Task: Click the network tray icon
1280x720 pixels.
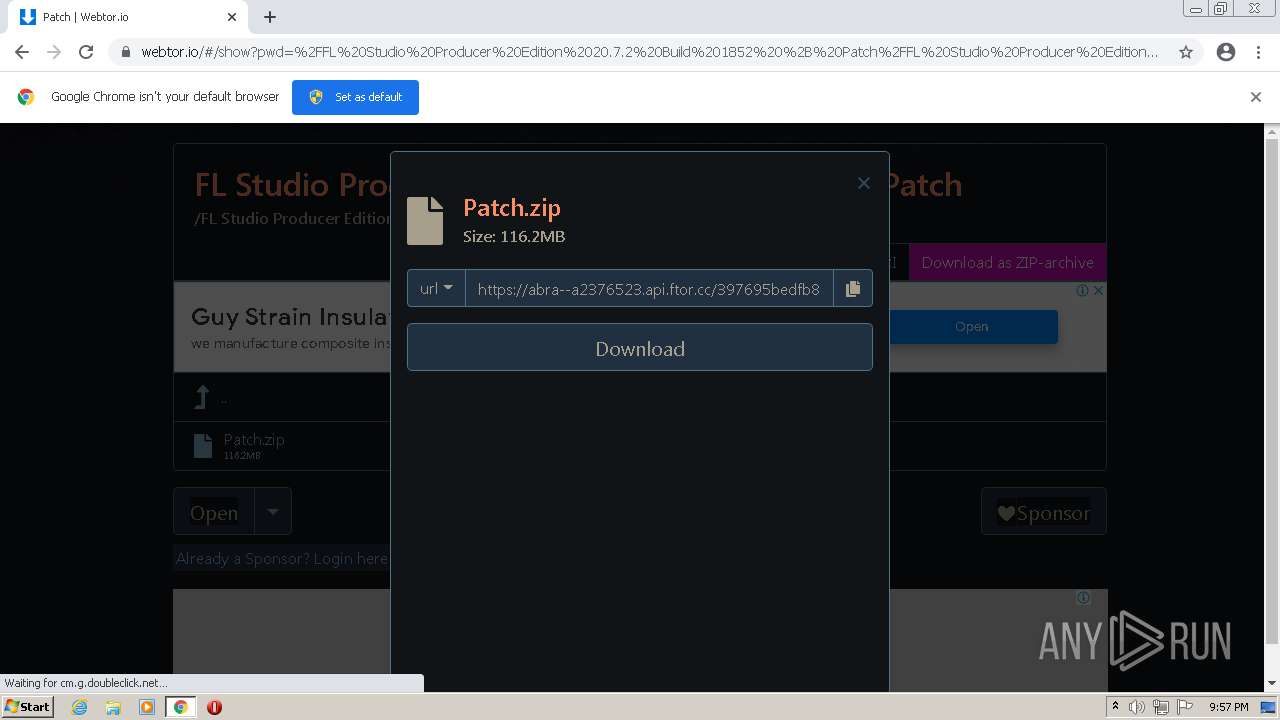Action: [1160, 707]
